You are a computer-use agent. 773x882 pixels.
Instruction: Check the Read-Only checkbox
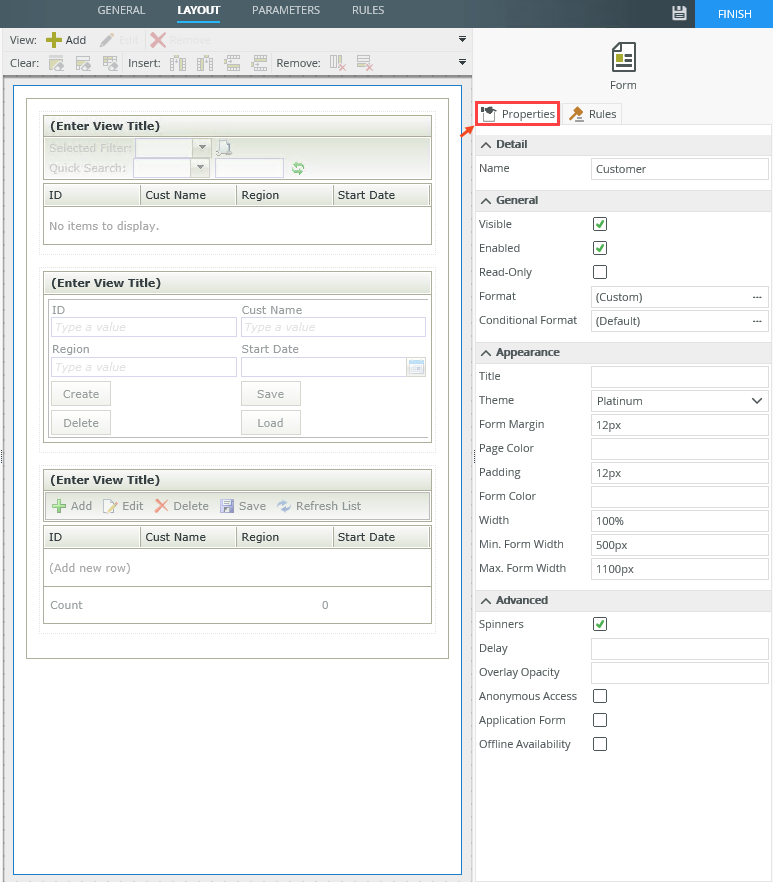pos(600,272)
